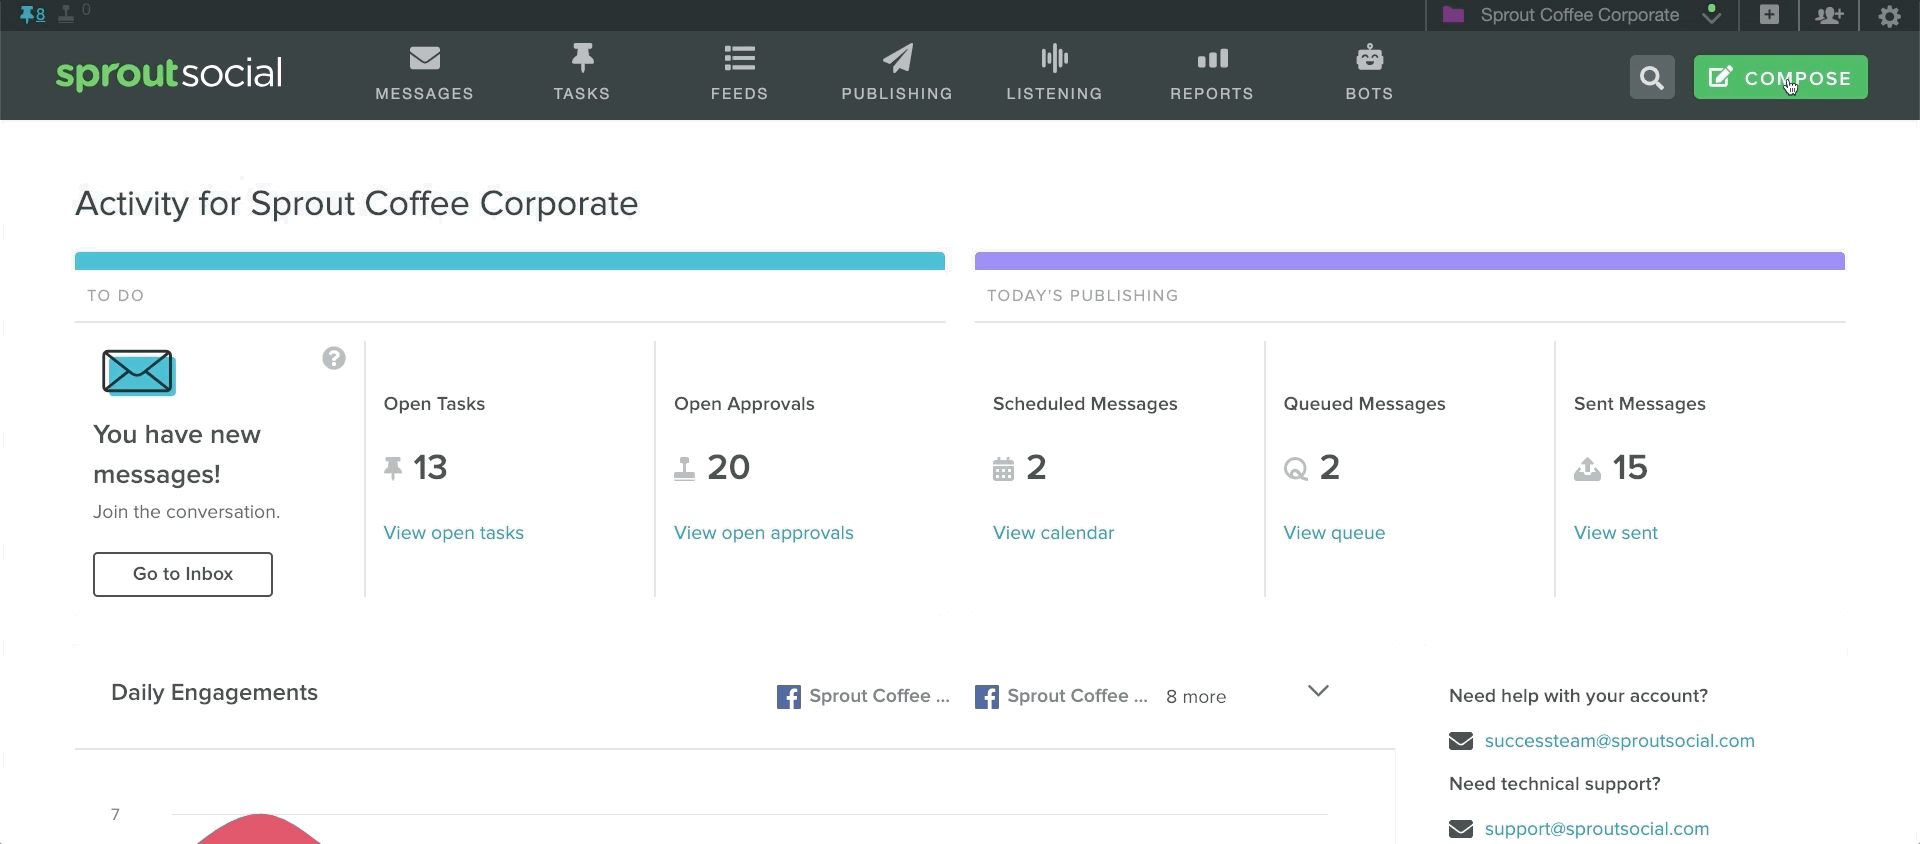The width and height of the screenshot is (1920, 844).
Task: Open the Tasks section in the nav
Action: [x=582, y=74]
